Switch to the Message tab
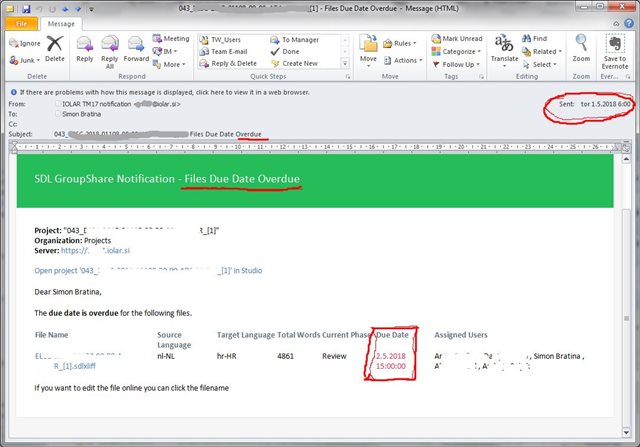This screenshot has width=640, height=447. 61,24
